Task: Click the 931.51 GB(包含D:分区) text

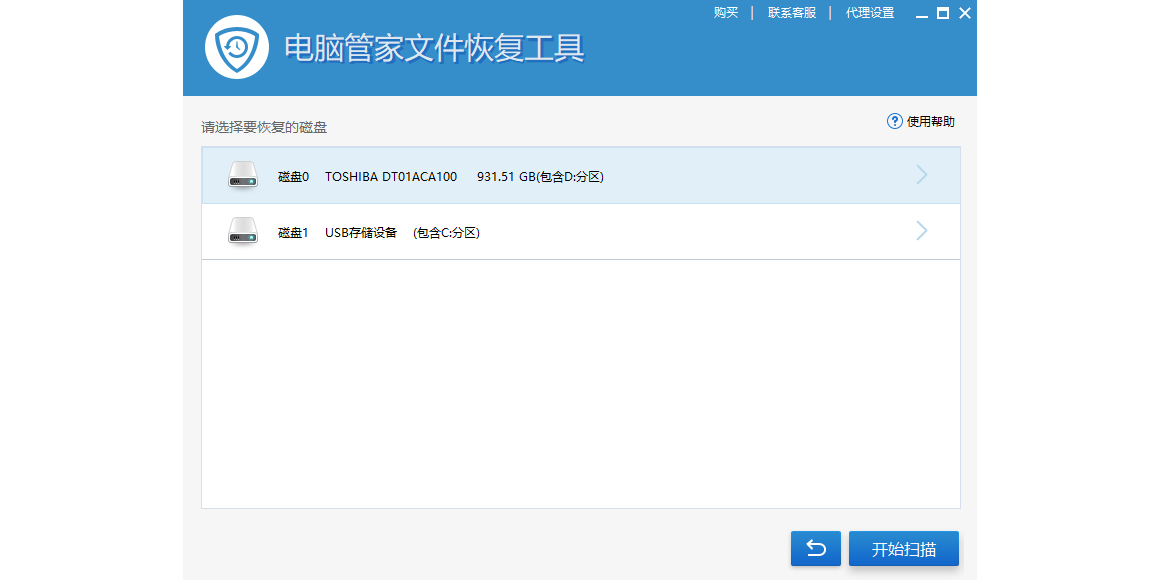Action: pos(540,177)
